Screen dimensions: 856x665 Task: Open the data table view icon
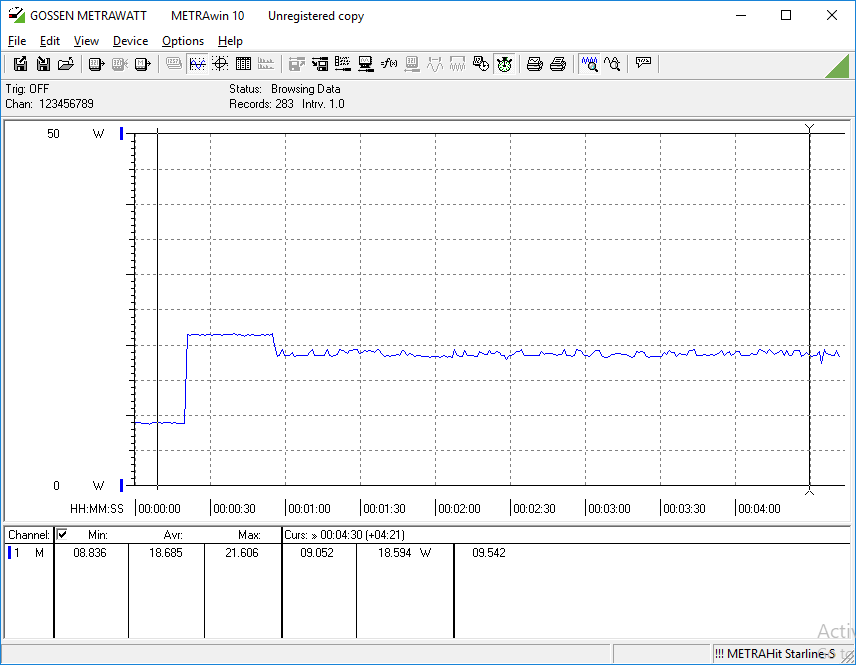tap(243, 64)
